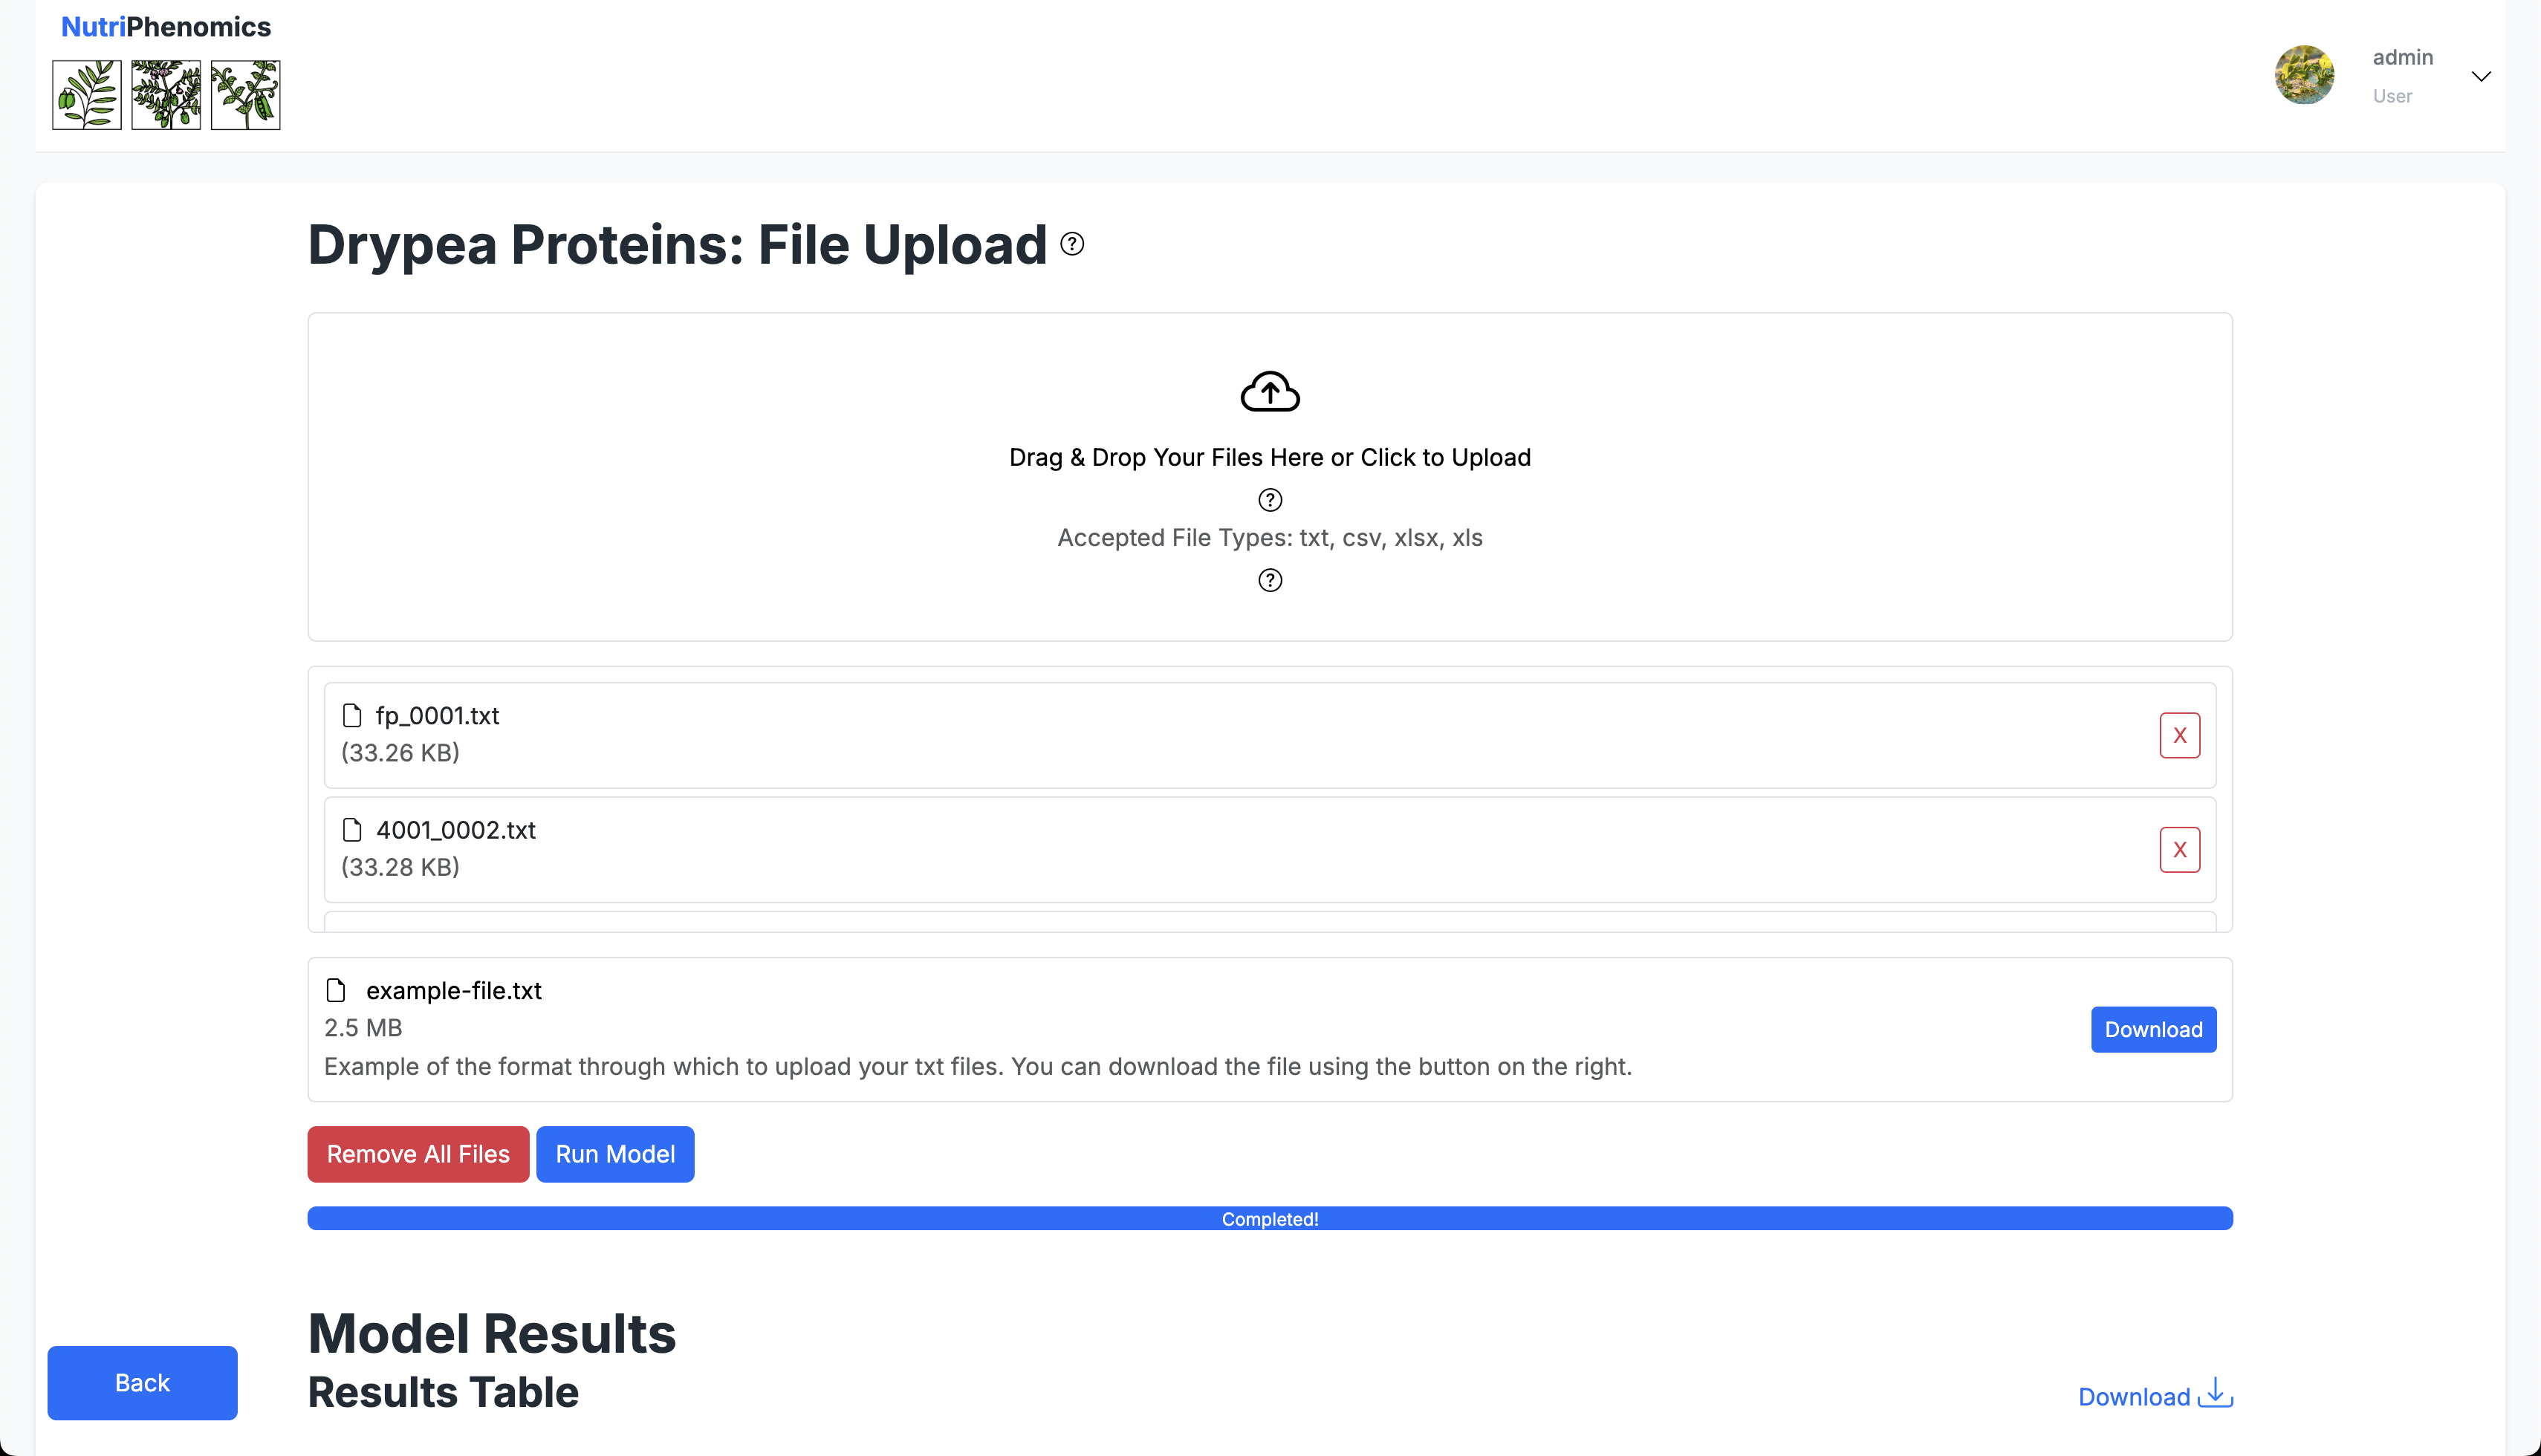This screenshot has width=2541, height=1456.
Task: Remove fp_0001.txt with its X button
Action: click(x=2179, y=735)
